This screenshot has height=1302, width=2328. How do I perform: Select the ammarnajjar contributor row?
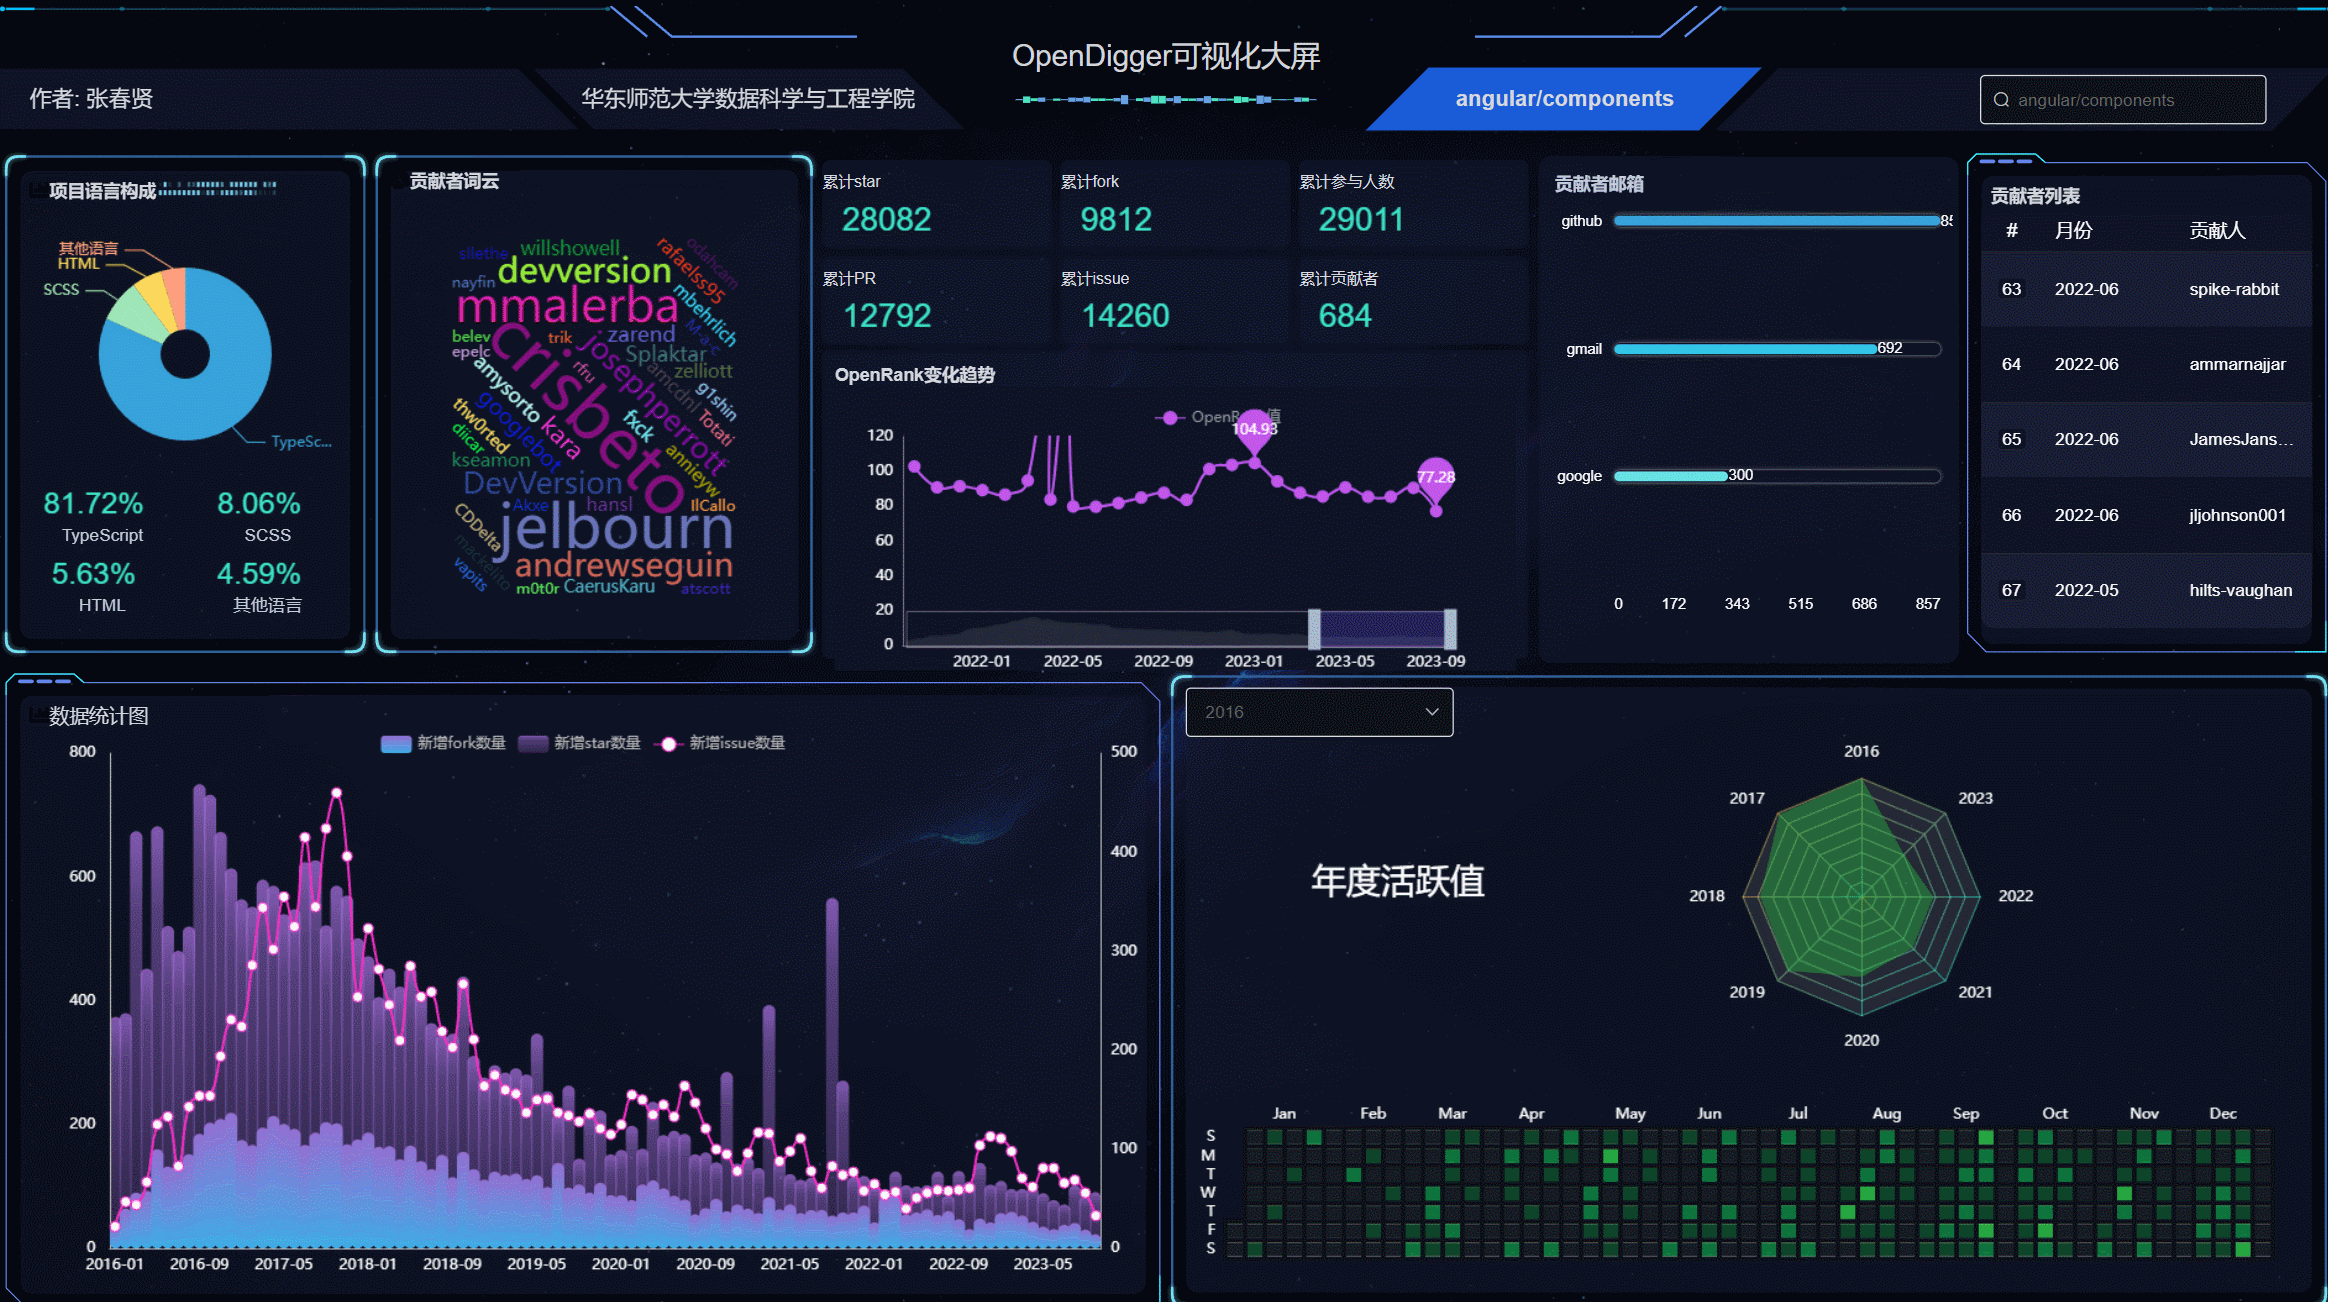click(2146, 364)
